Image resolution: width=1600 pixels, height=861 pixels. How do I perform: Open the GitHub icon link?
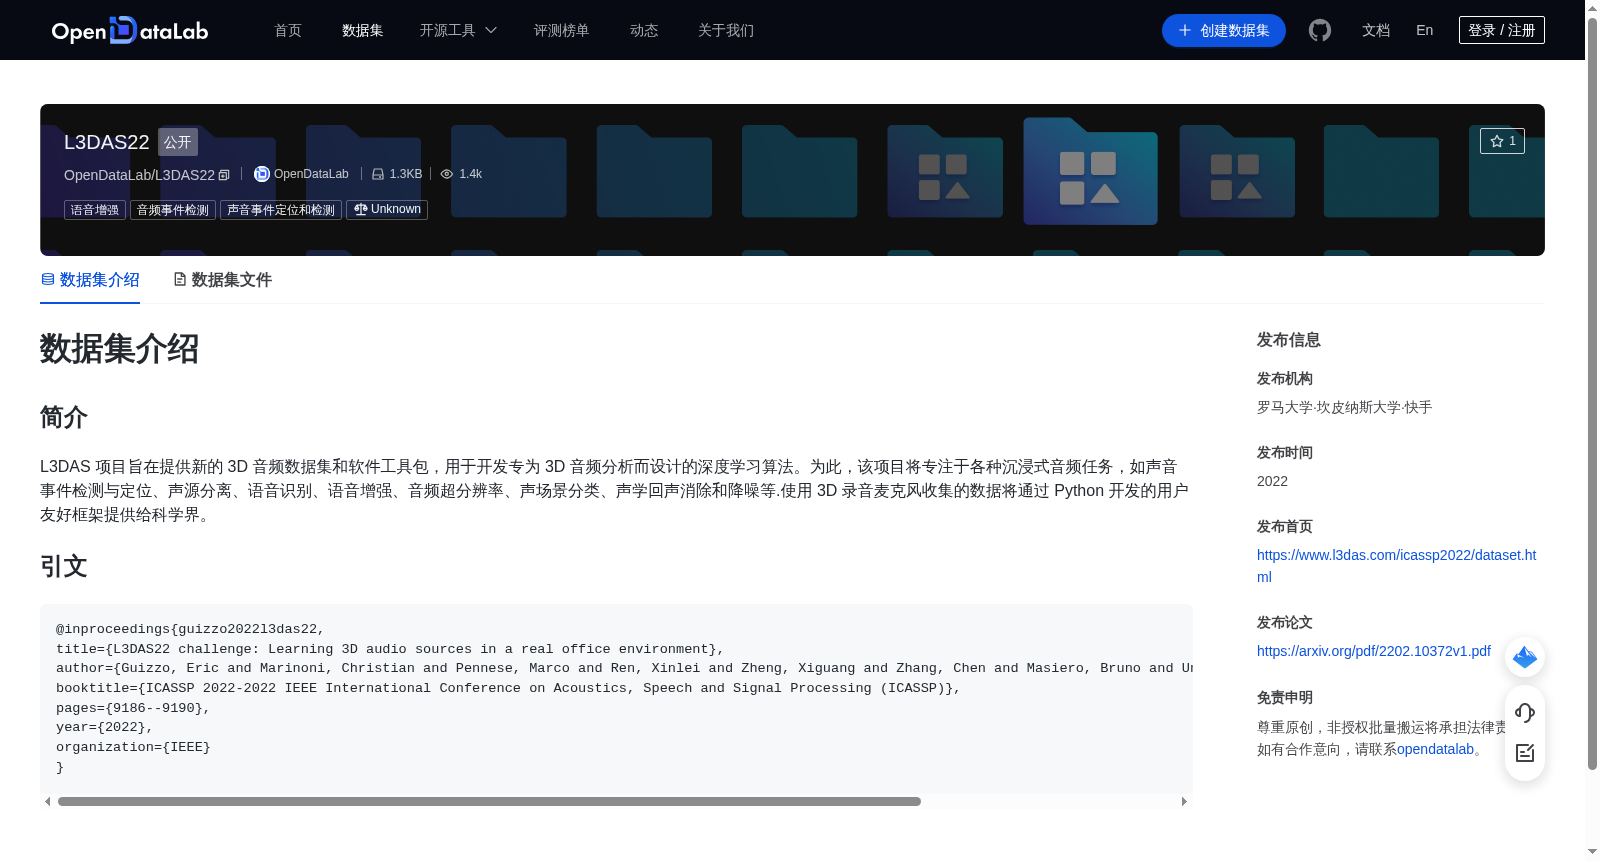[1320, 30]
